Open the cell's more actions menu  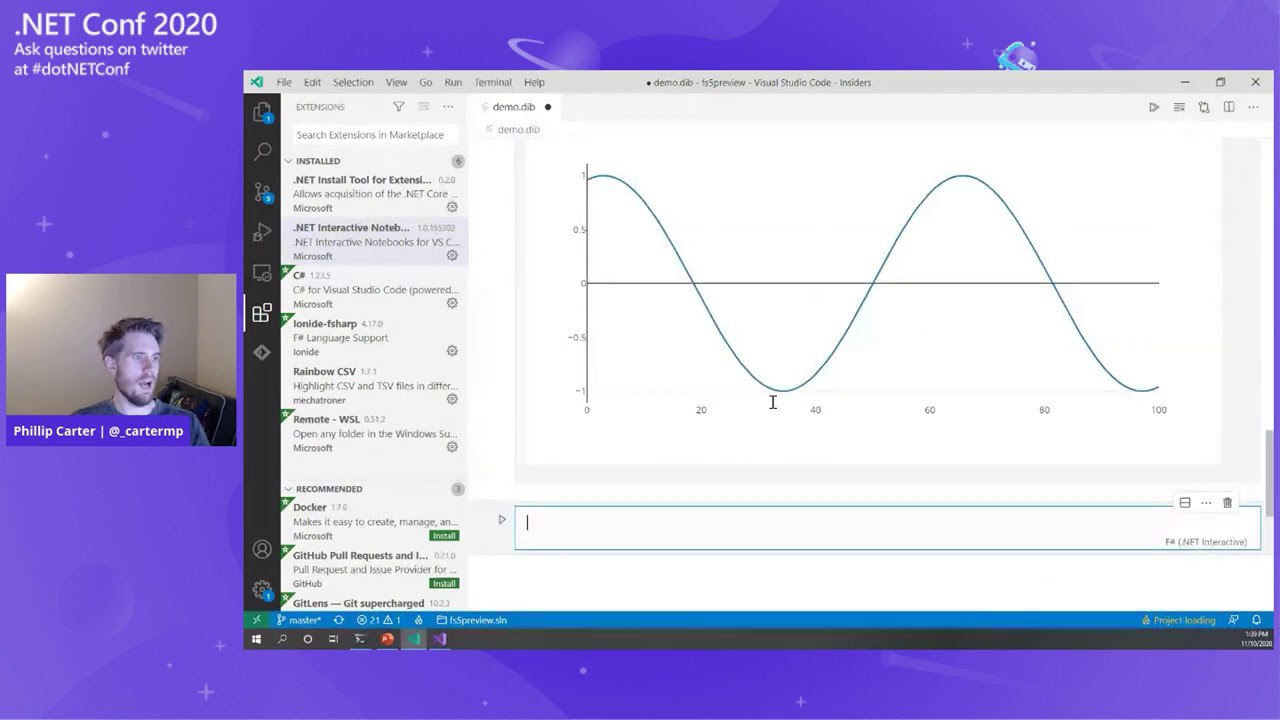click(x=1206, y=503)
